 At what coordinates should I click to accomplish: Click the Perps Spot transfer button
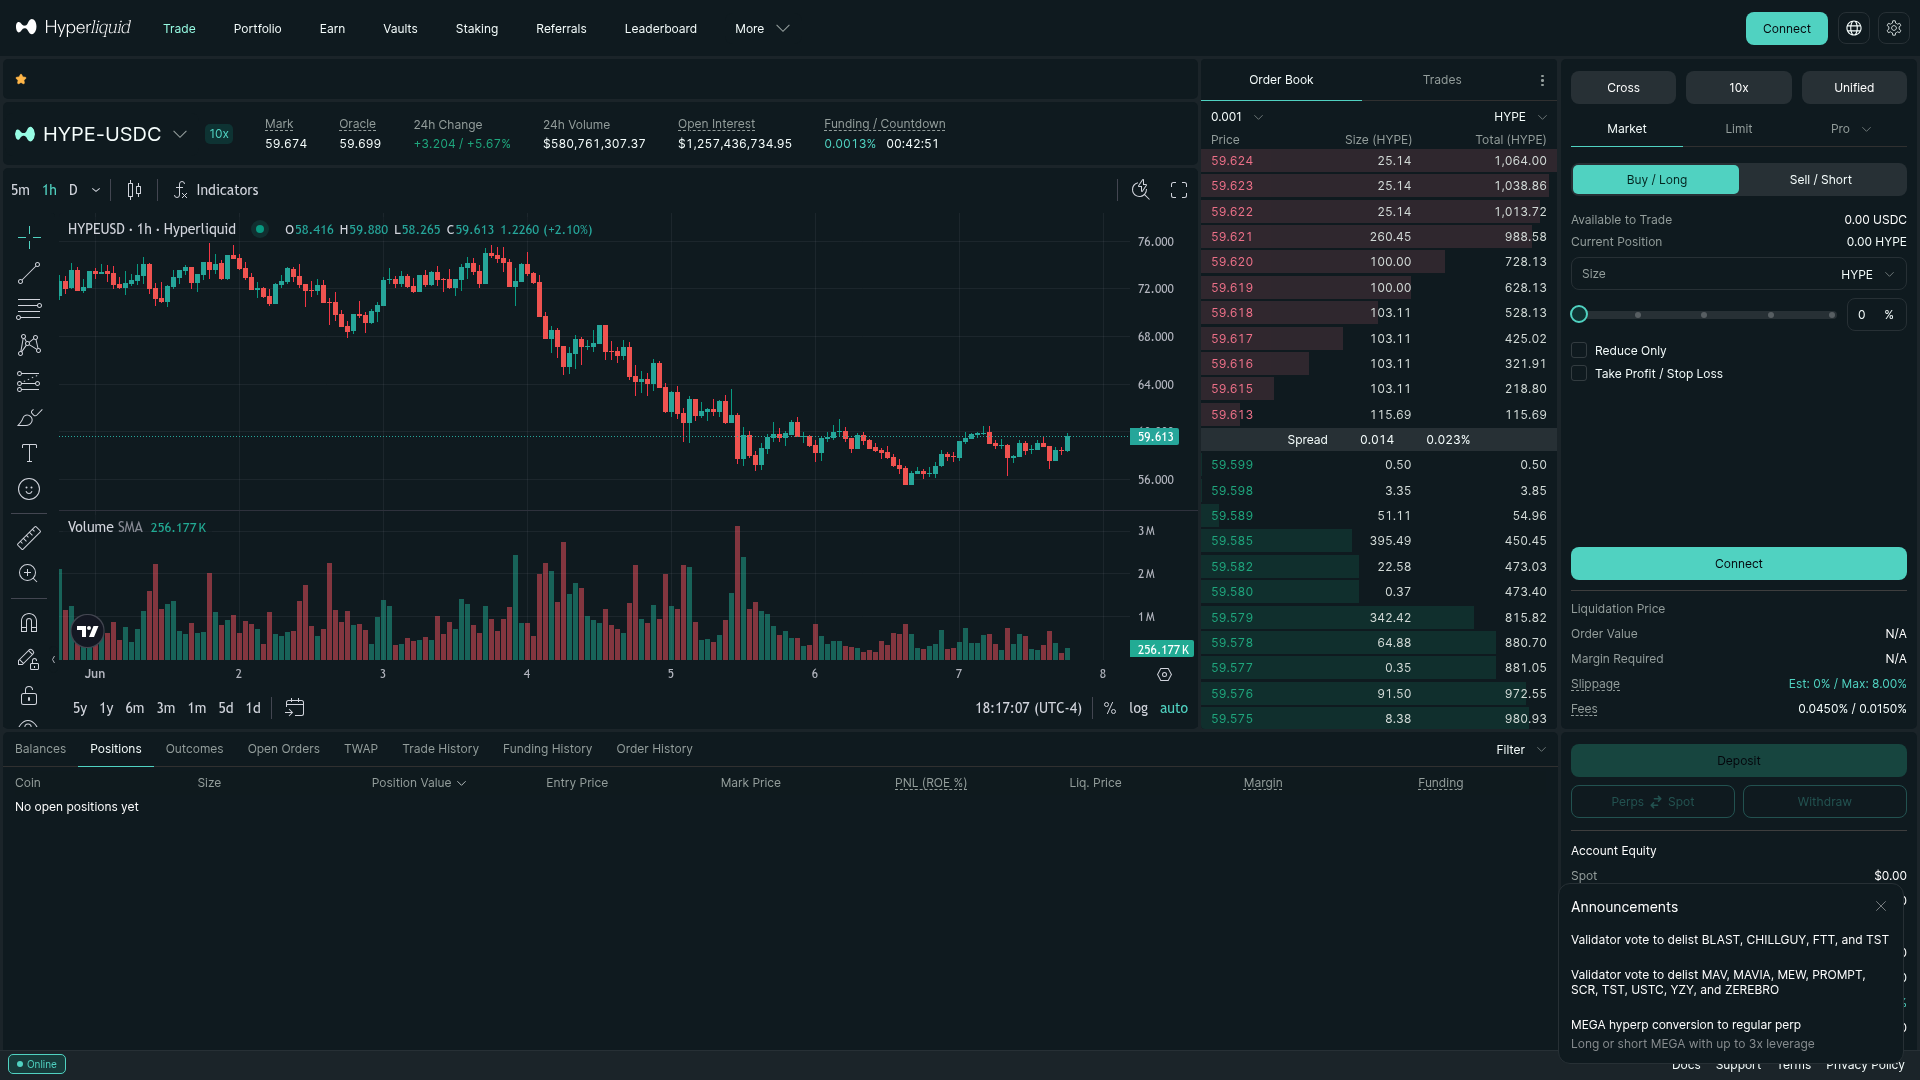click(1653, 802)
